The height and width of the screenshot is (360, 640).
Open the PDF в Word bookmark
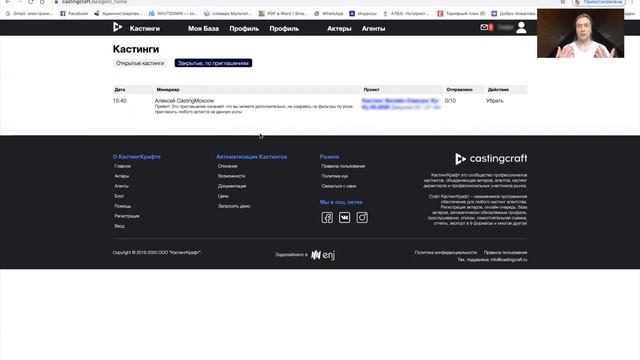click(283, 13)
